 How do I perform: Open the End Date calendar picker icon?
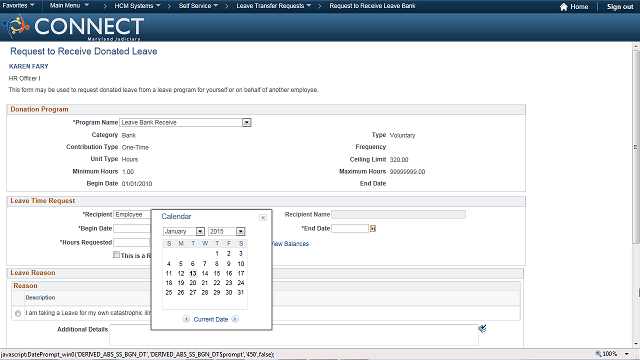point(373,229)
